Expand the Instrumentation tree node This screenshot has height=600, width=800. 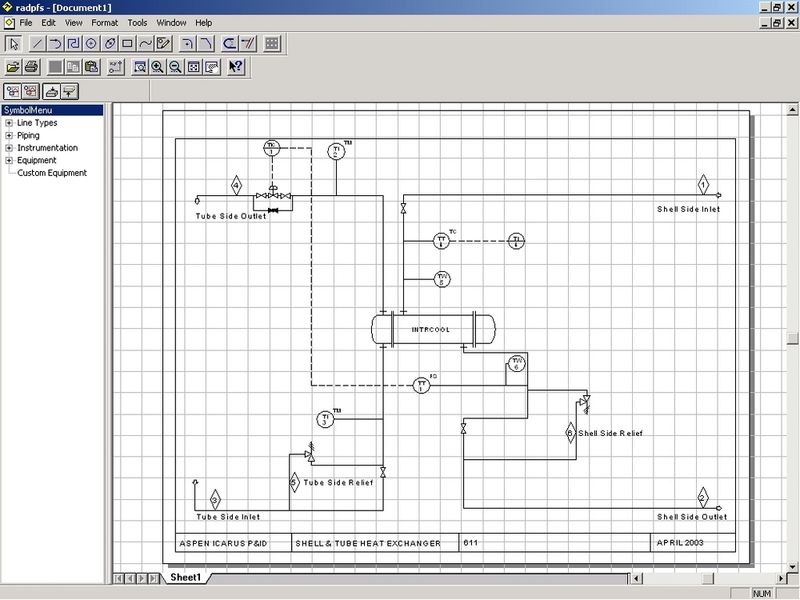click(8, 147)
